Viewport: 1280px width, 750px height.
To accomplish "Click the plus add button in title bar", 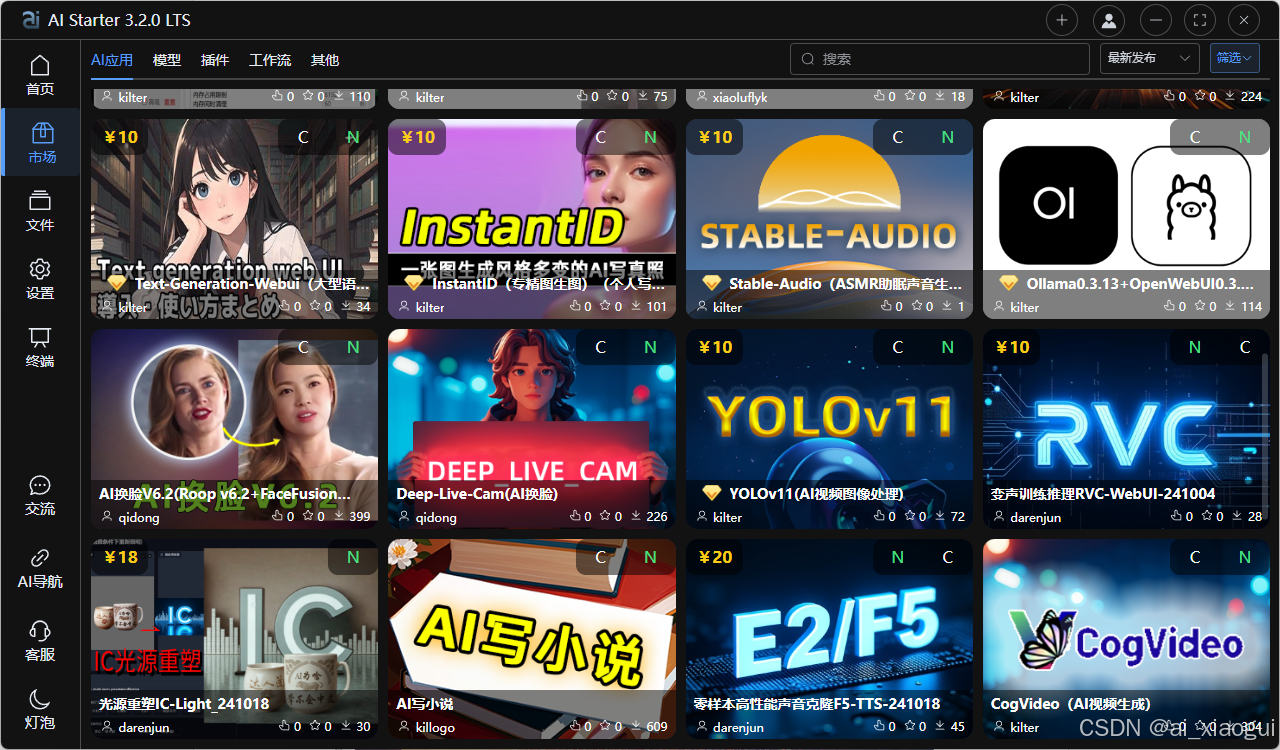I will point(1062,19).
